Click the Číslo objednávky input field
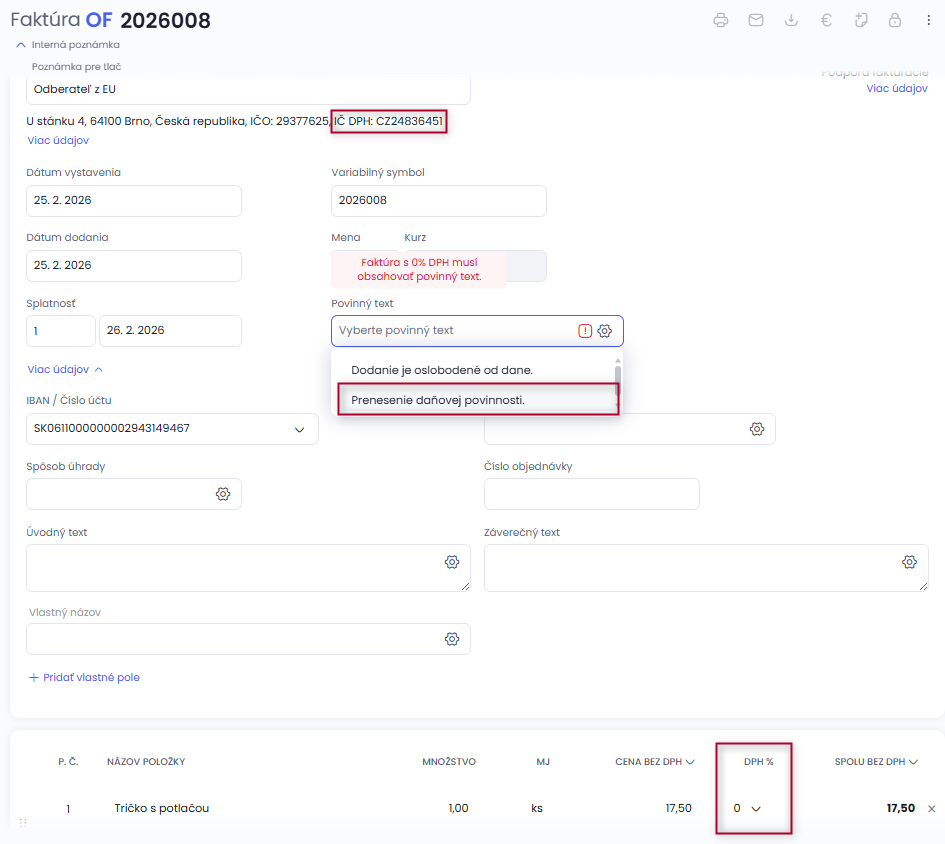 (591, 494)
